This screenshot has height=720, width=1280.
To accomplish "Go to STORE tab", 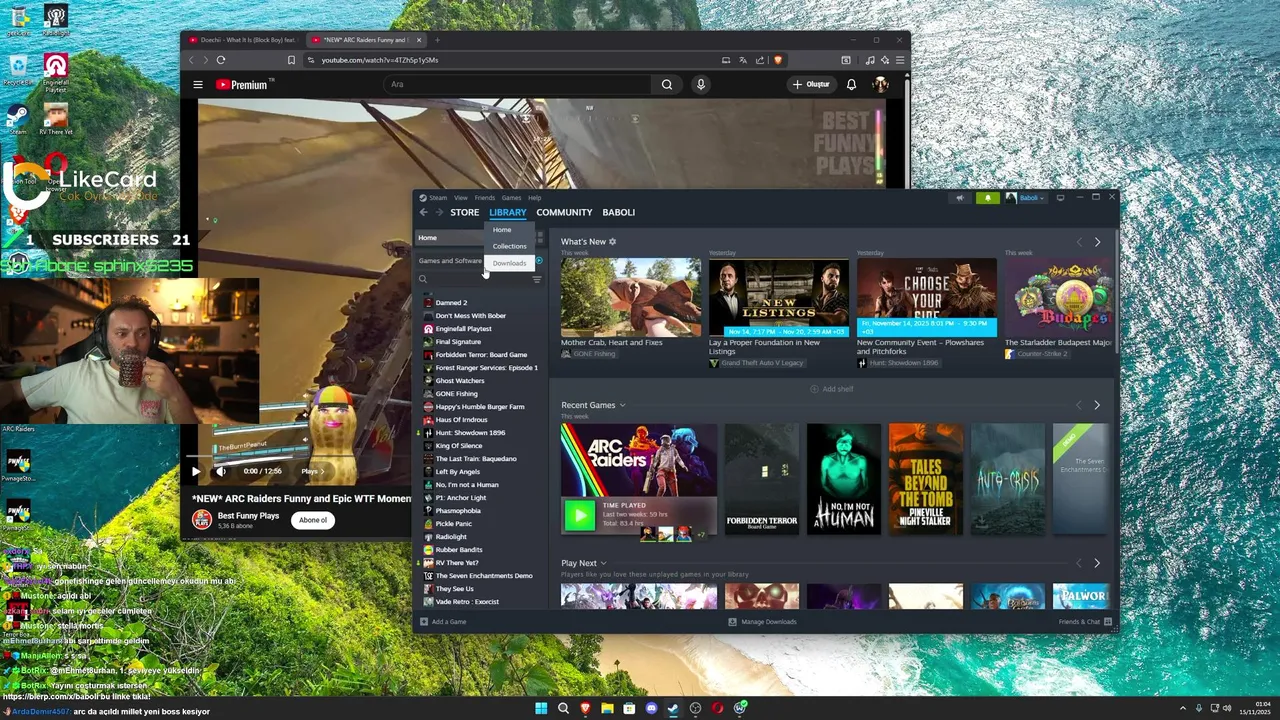I will 465,212.
